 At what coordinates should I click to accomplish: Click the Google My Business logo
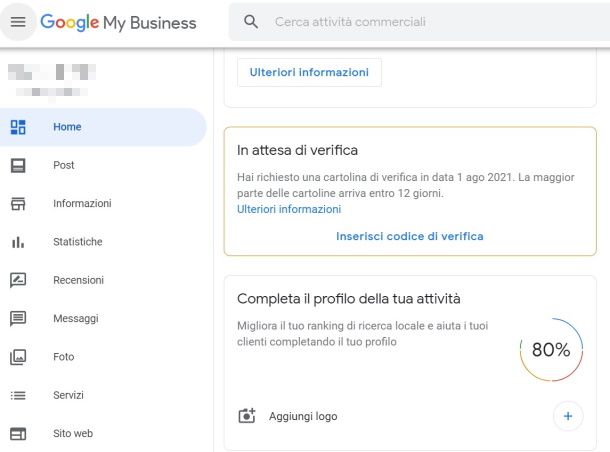pos(118,22)
